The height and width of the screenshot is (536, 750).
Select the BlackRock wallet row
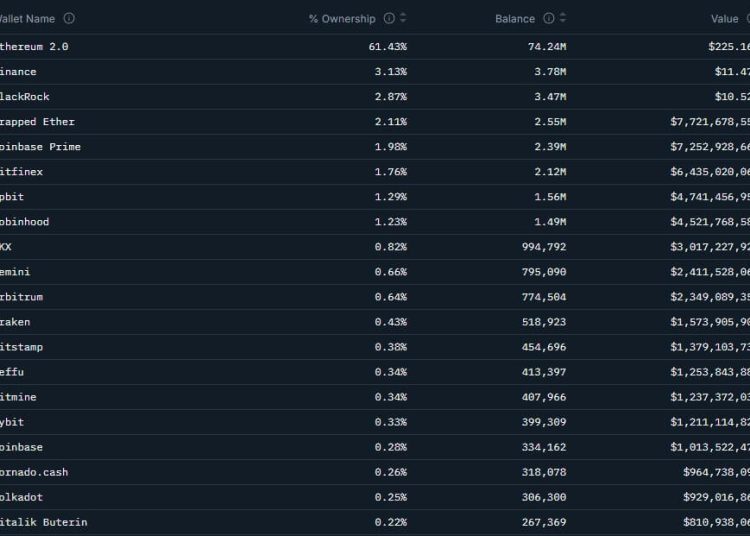[24, 97]
